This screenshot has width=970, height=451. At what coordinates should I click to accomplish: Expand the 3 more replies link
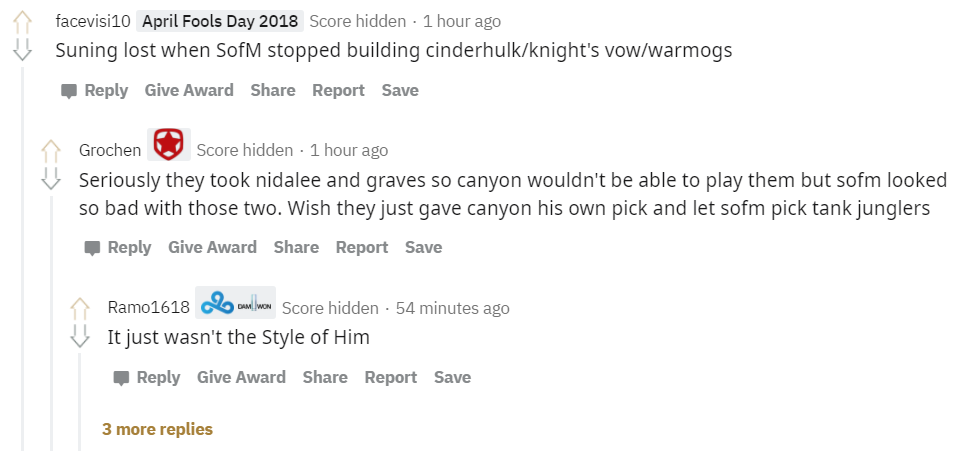[x=157, y=429]
